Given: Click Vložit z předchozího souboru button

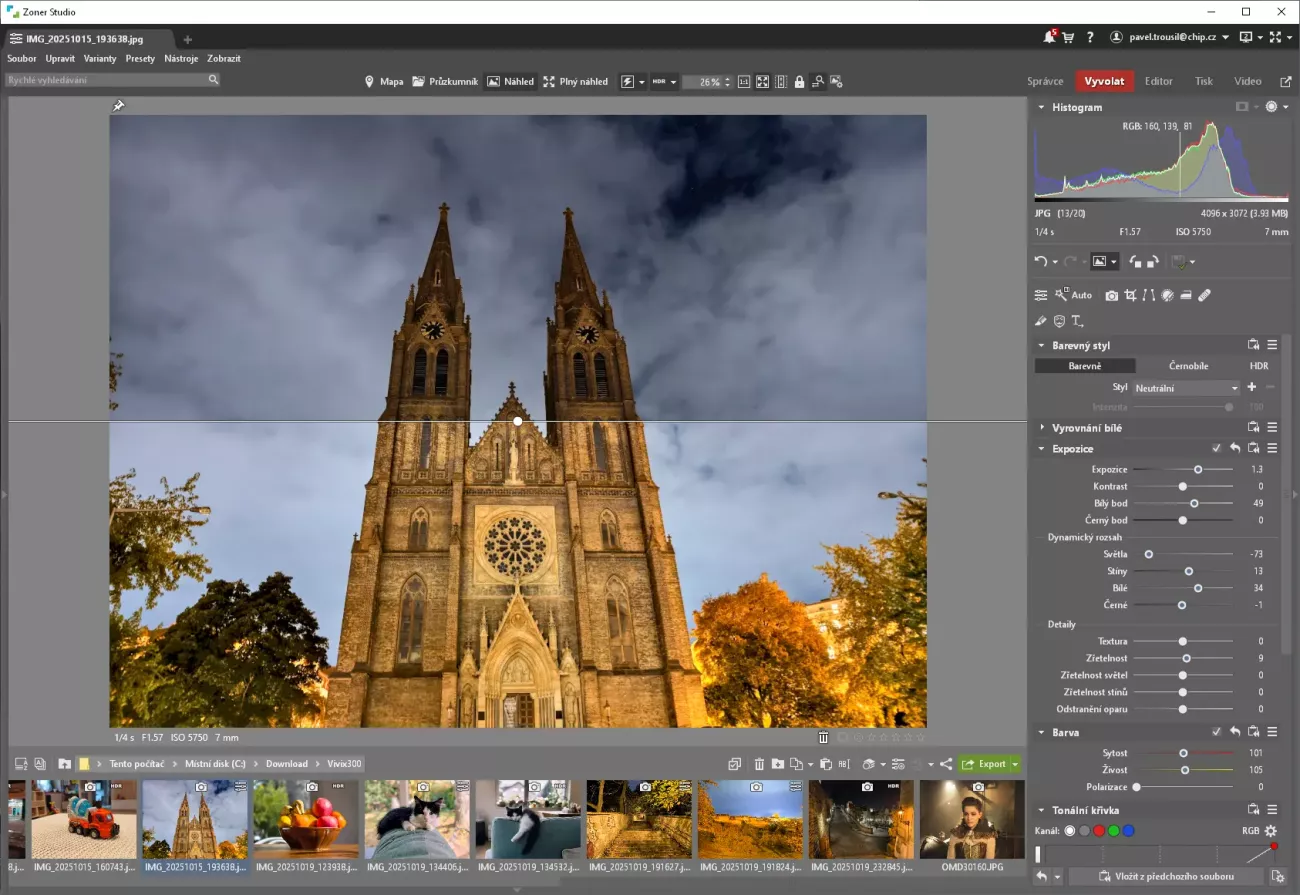Looking at the screenshot, I should pyautogui.click(x=1165, y=877).
